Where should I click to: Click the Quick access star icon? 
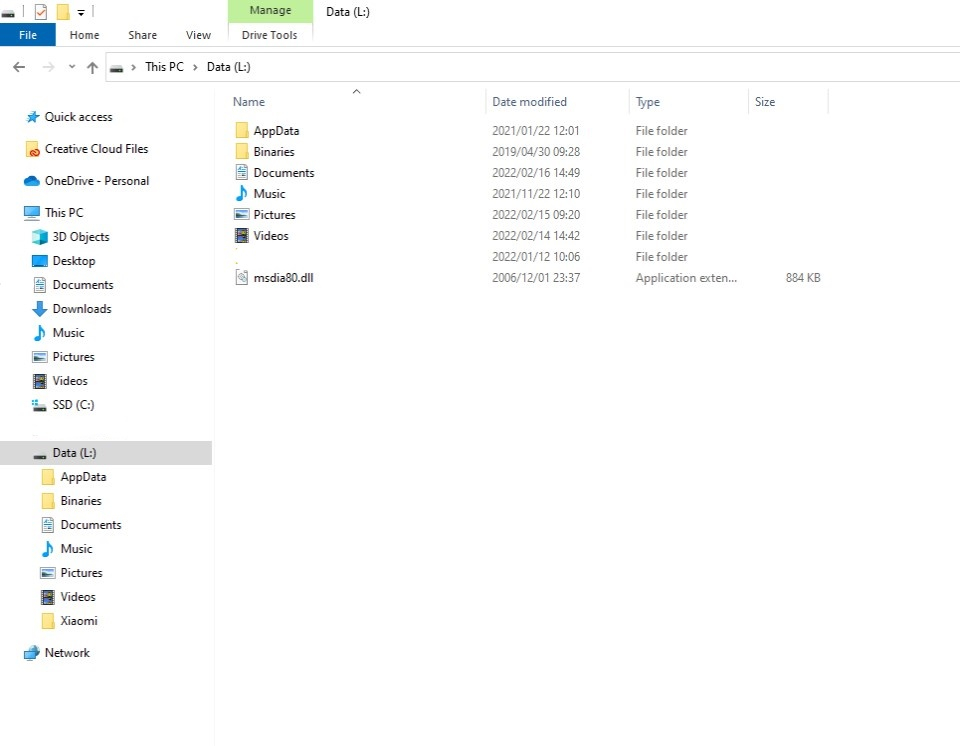click(x=32, y=116)
